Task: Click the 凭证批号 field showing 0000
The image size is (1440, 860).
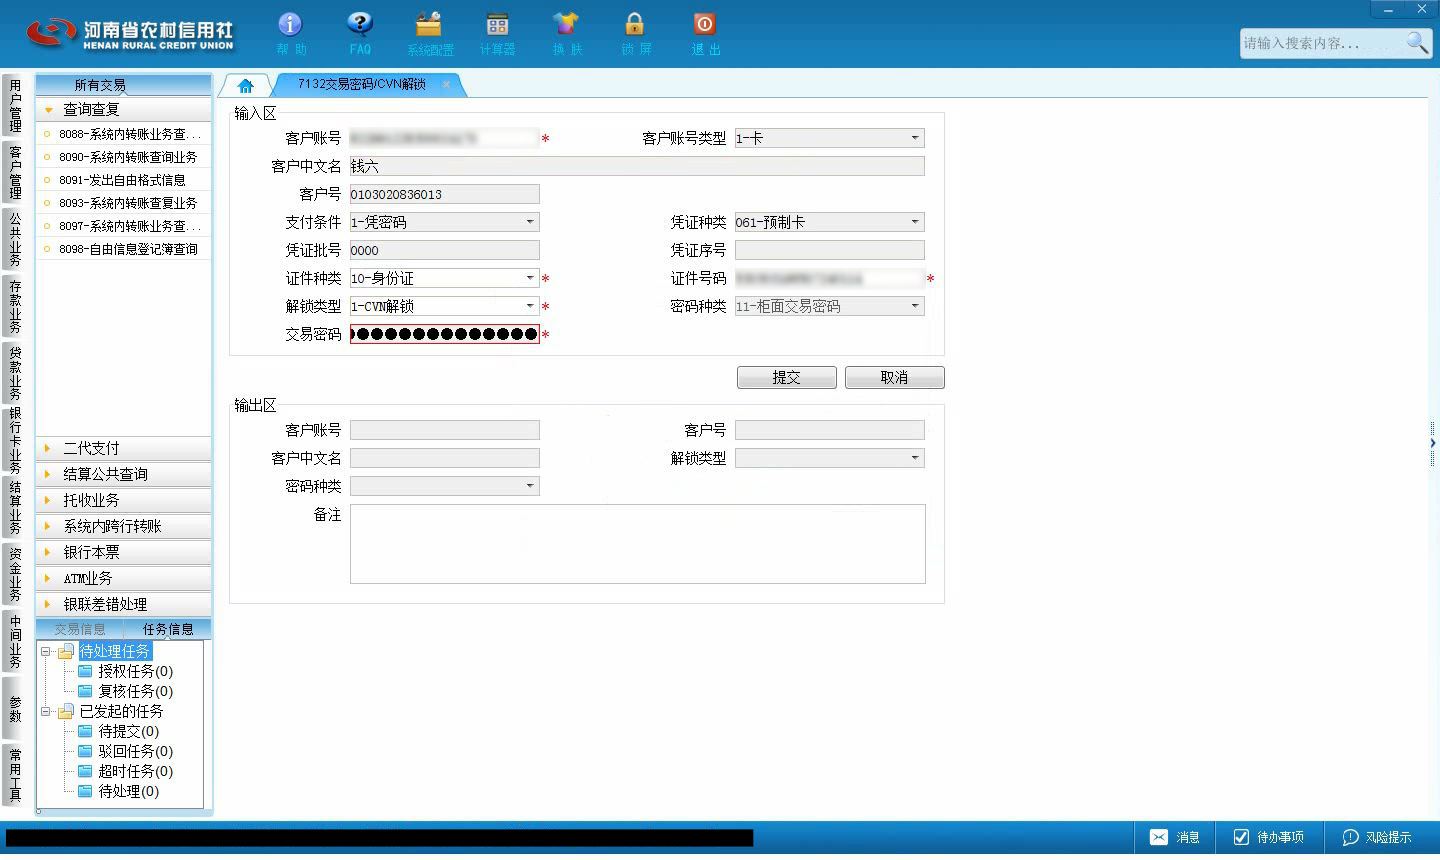Action: 445,250
